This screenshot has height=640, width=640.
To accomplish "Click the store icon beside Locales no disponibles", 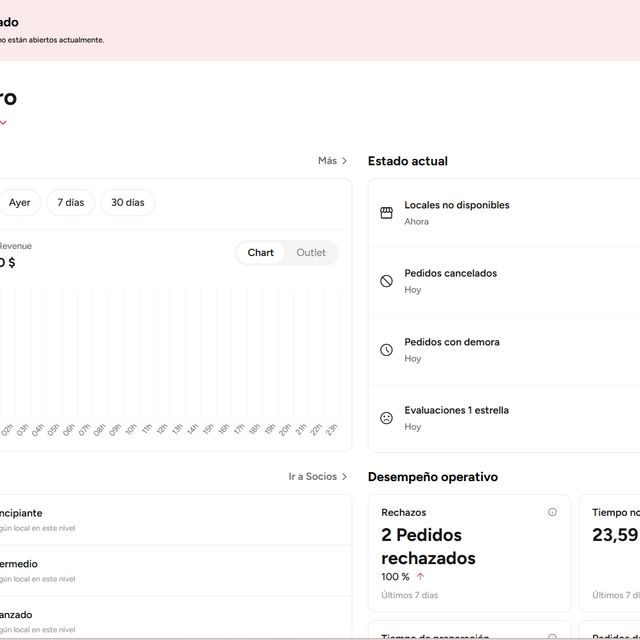I will (386, 213).
